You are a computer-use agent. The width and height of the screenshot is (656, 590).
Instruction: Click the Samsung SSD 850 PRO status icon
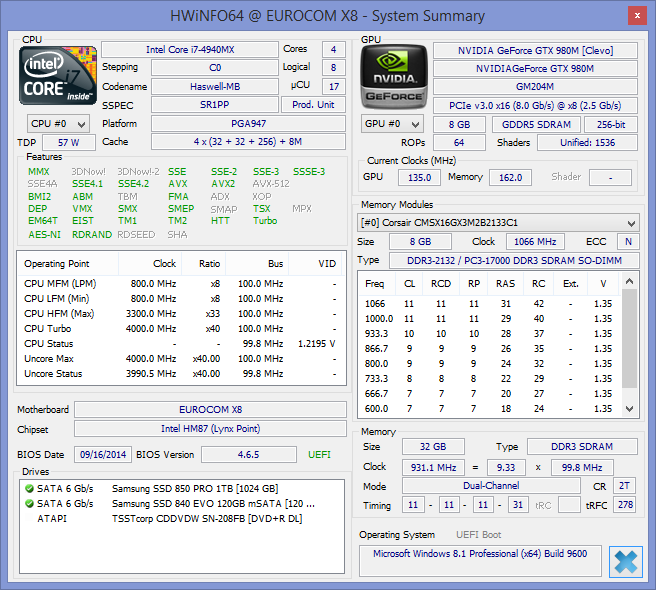(x=29, y=488)
